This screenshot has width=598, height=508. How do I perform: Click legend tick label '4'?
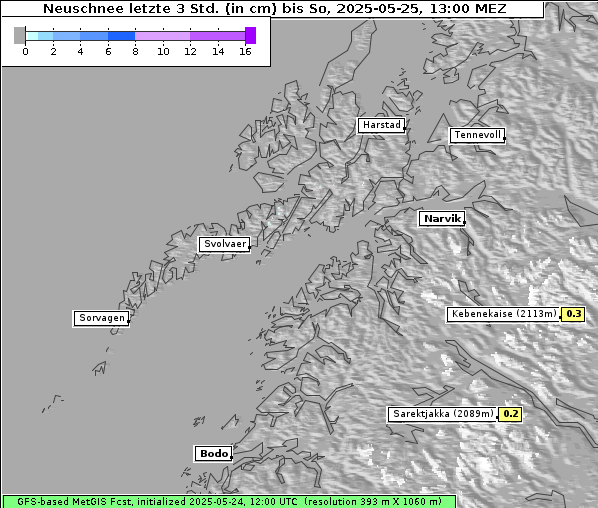(80, 52)
